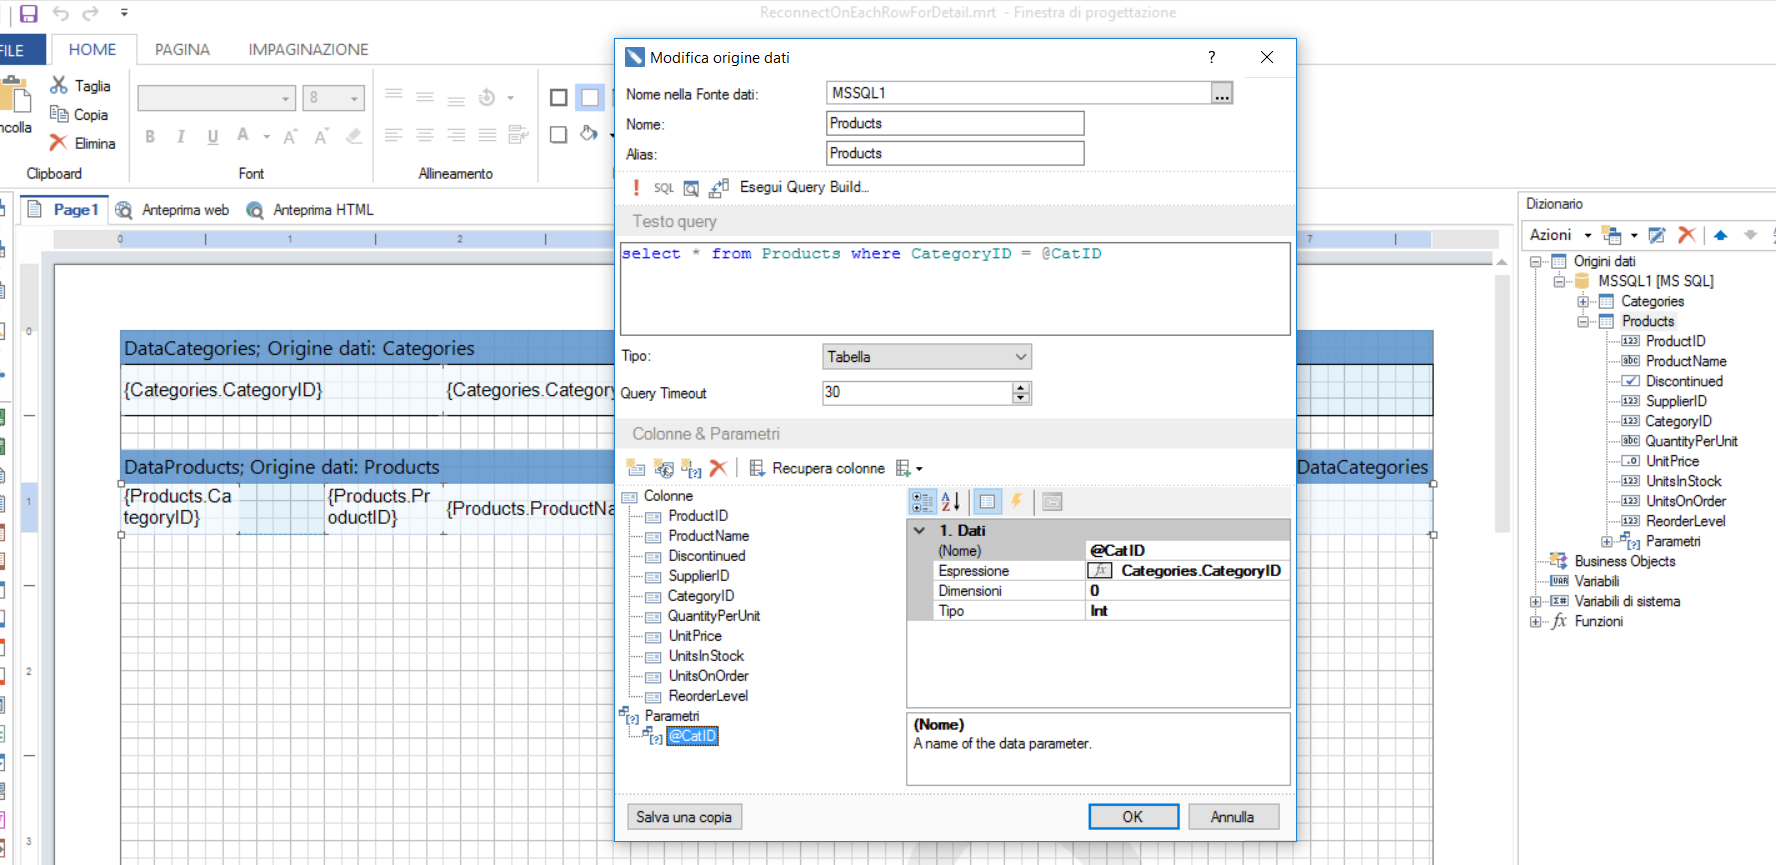
Task: Open the font name combo box
Action: [216, 98]
